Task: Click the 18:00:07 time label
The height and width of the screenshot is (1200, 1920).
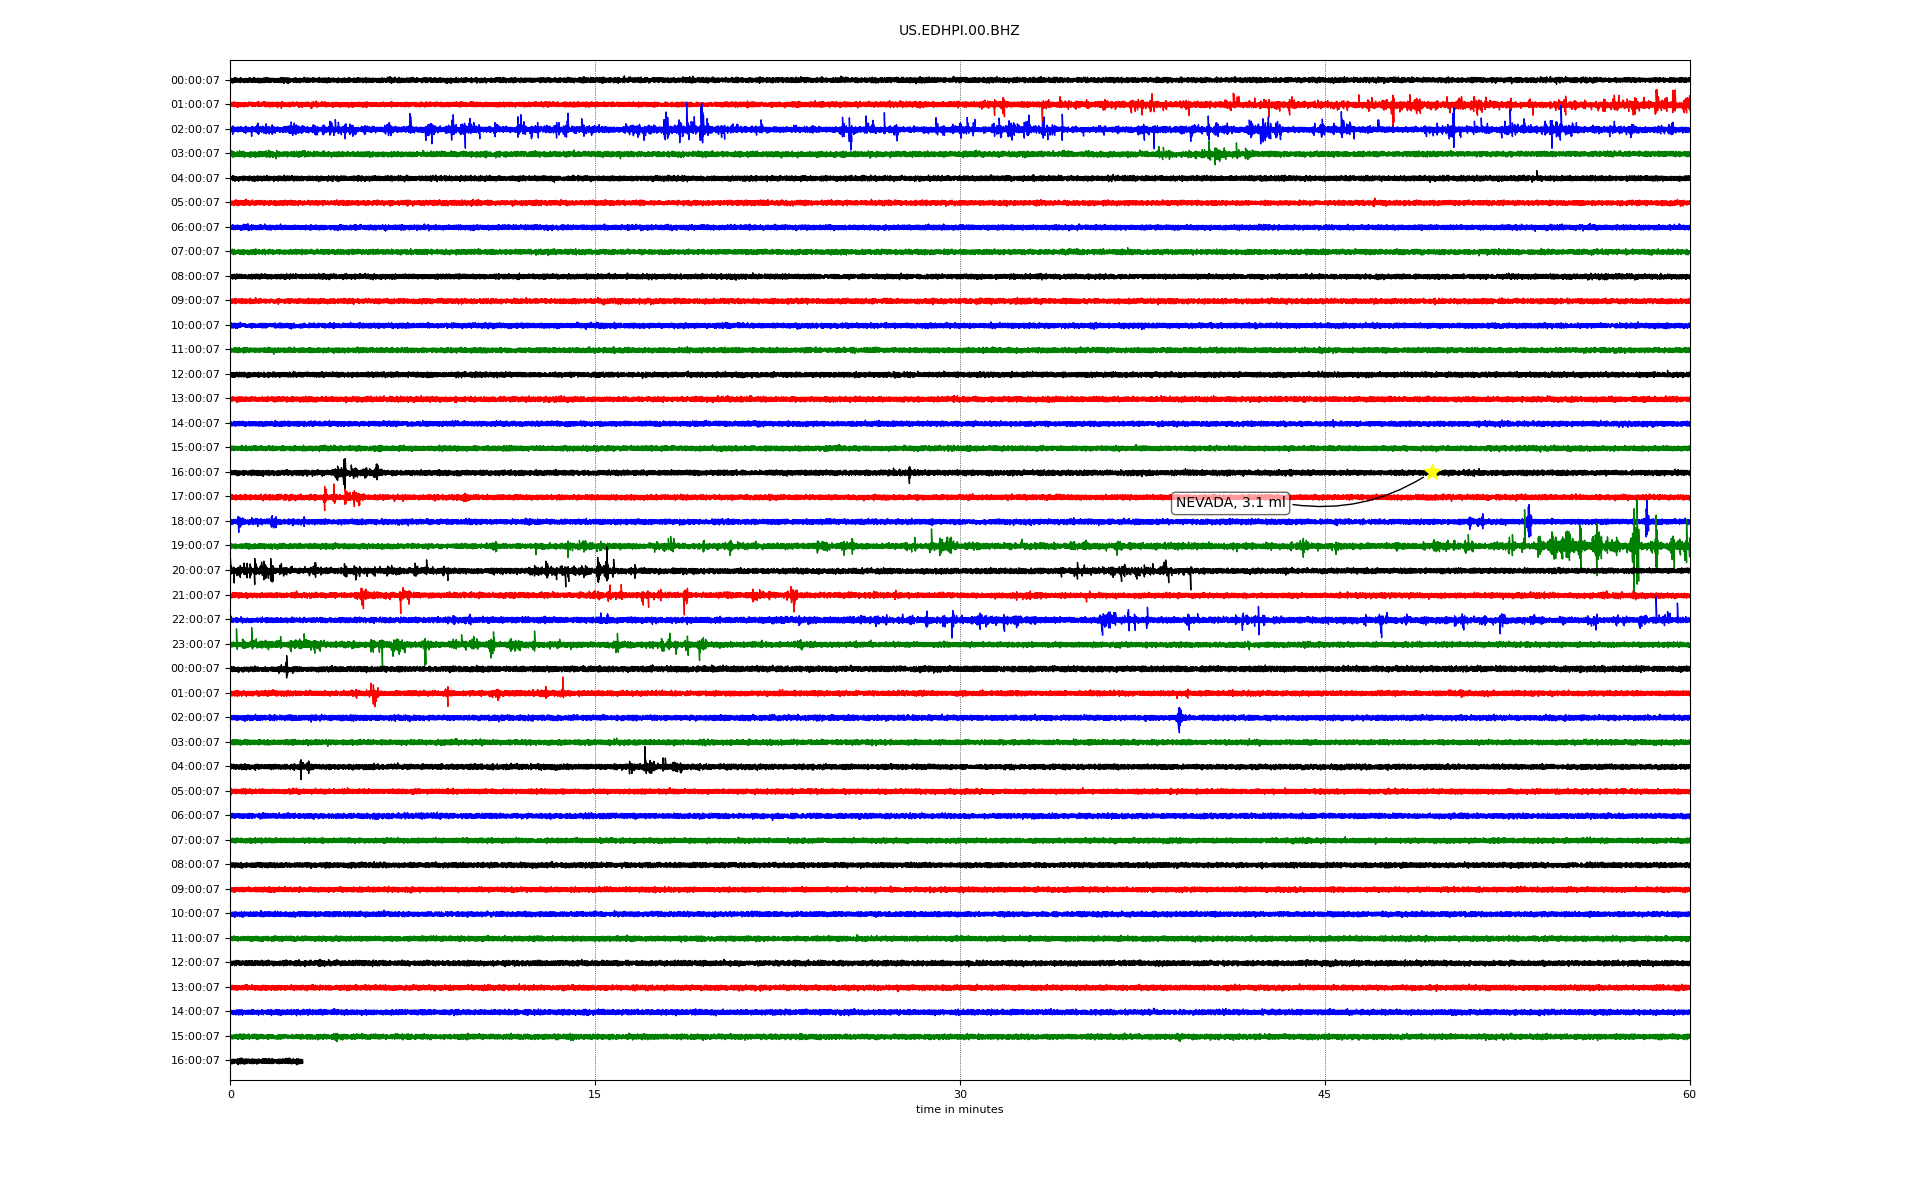Action: (x=195, y=522)
